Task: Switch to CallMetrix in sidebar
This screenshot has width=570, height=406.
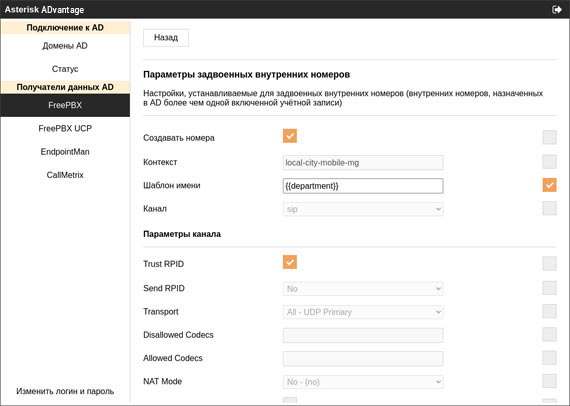Action: [65, 175]
